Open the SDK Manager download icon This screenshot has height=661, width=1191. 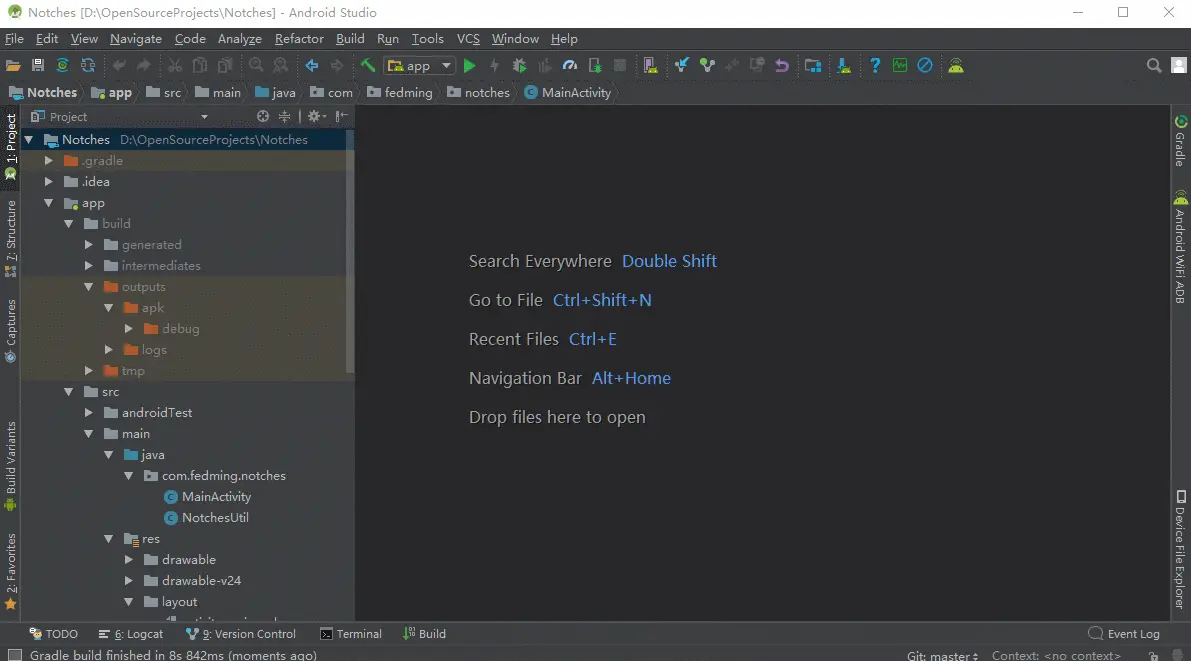(844, 66)
